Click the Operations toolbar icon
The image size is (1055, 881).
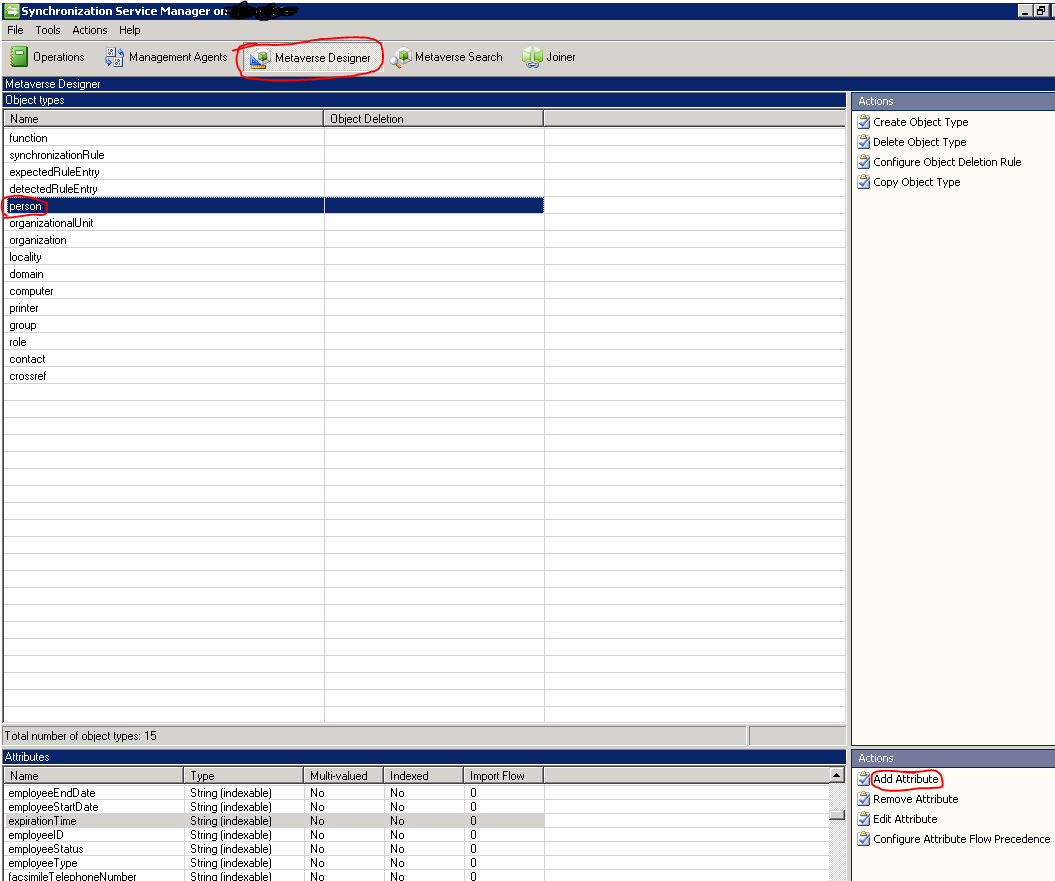click(19, 57)
